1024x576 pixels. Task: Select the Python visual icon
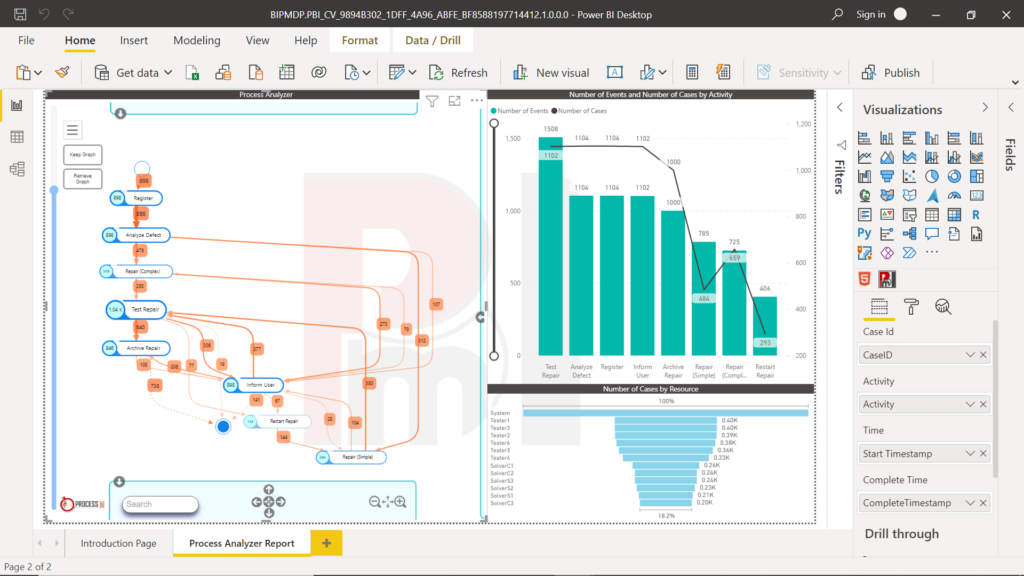863,233
